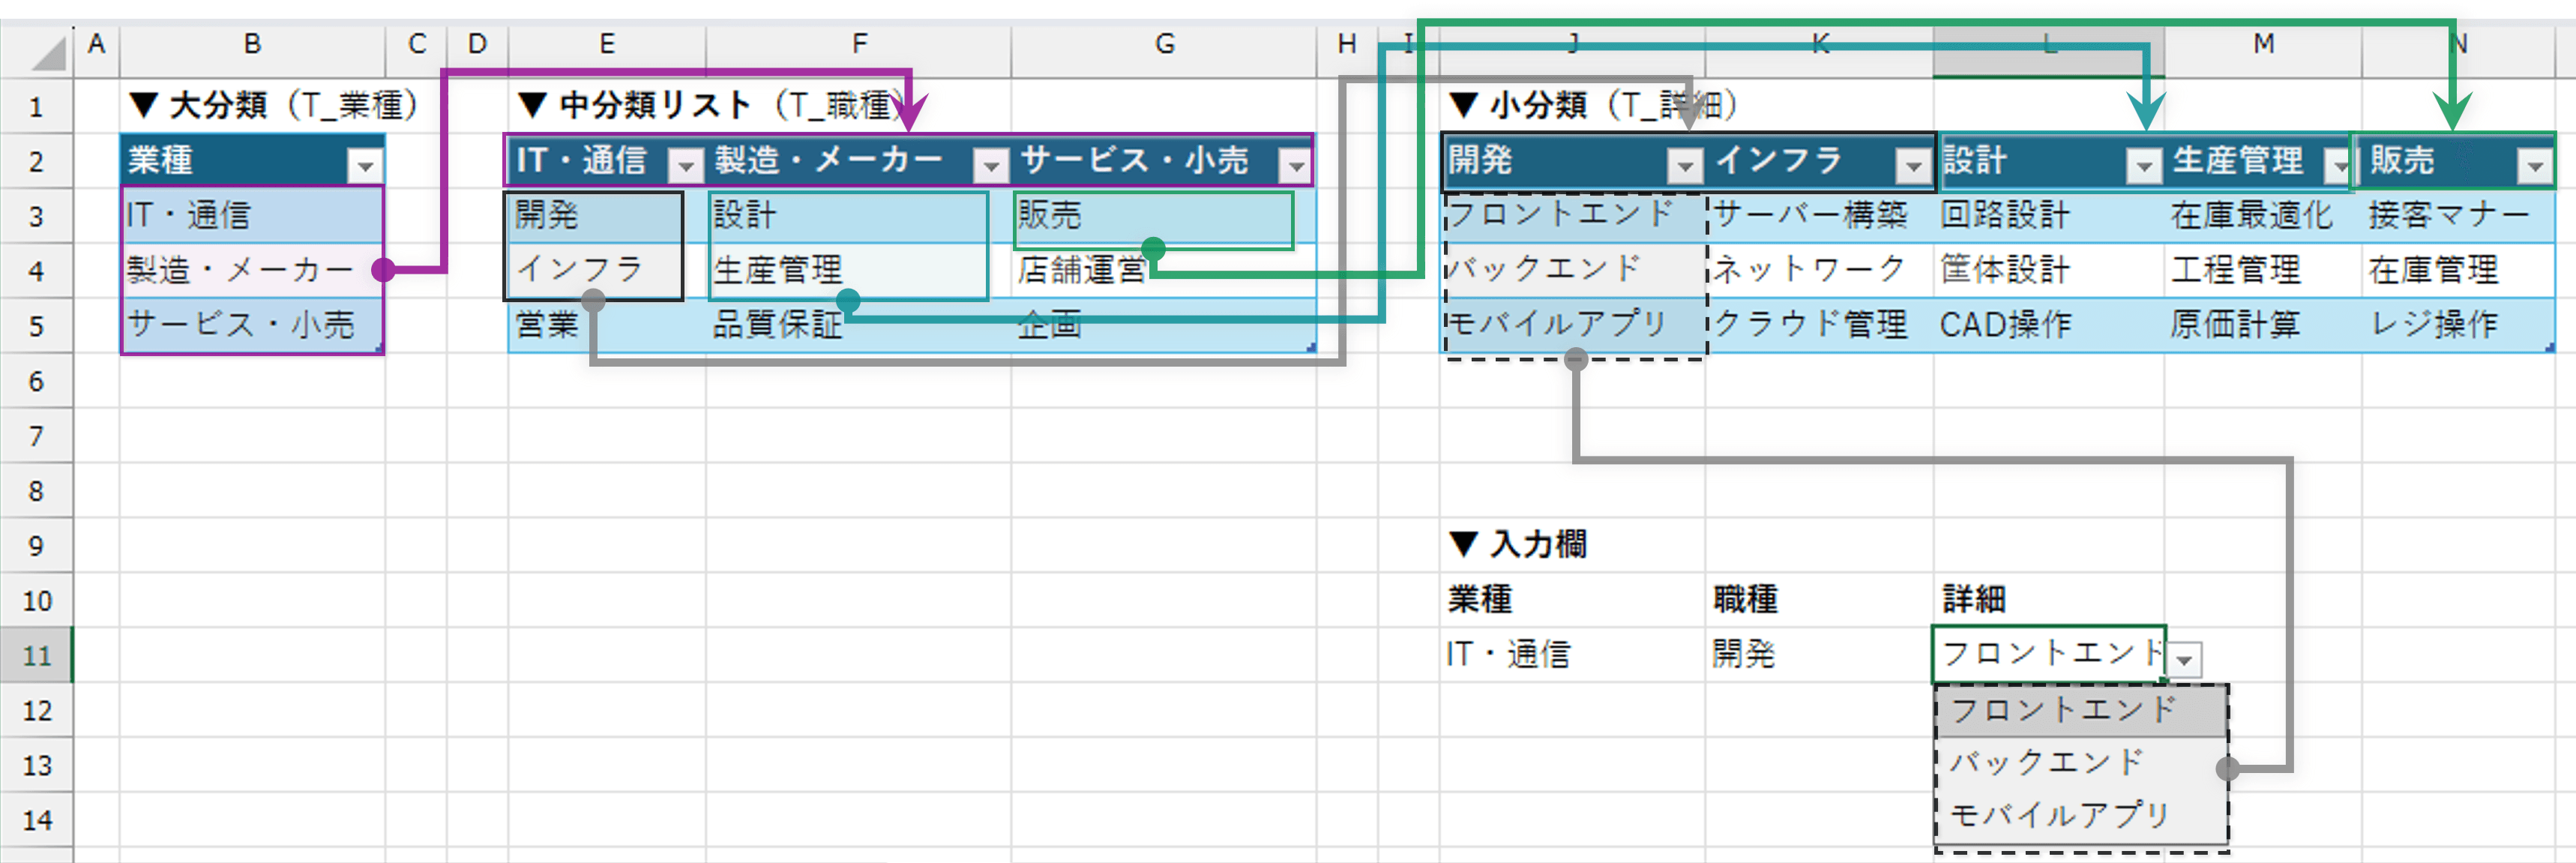Image resolution: width=2576 pixels, height=863 pixels.
Task: Click the 職種 input cell containing 開発
Action: tap(1744, 655)
